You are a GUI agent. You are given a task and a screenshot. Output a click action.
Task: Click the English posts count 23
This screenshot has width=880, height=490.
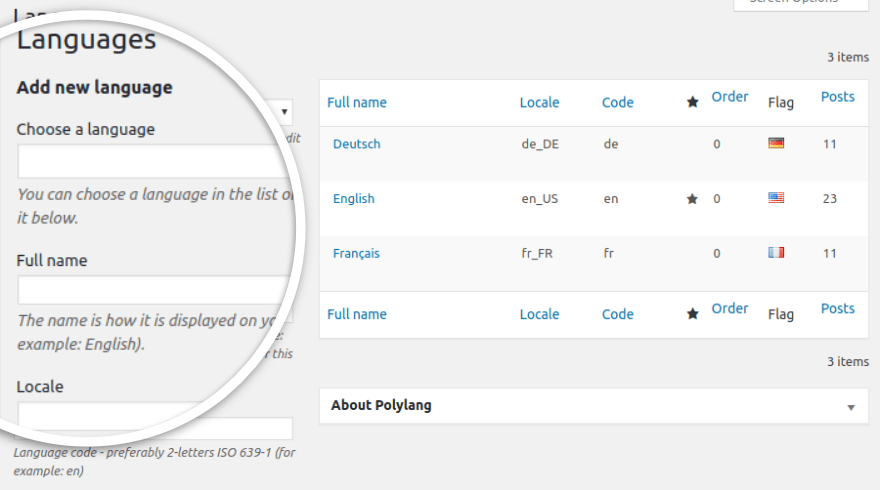829,199
